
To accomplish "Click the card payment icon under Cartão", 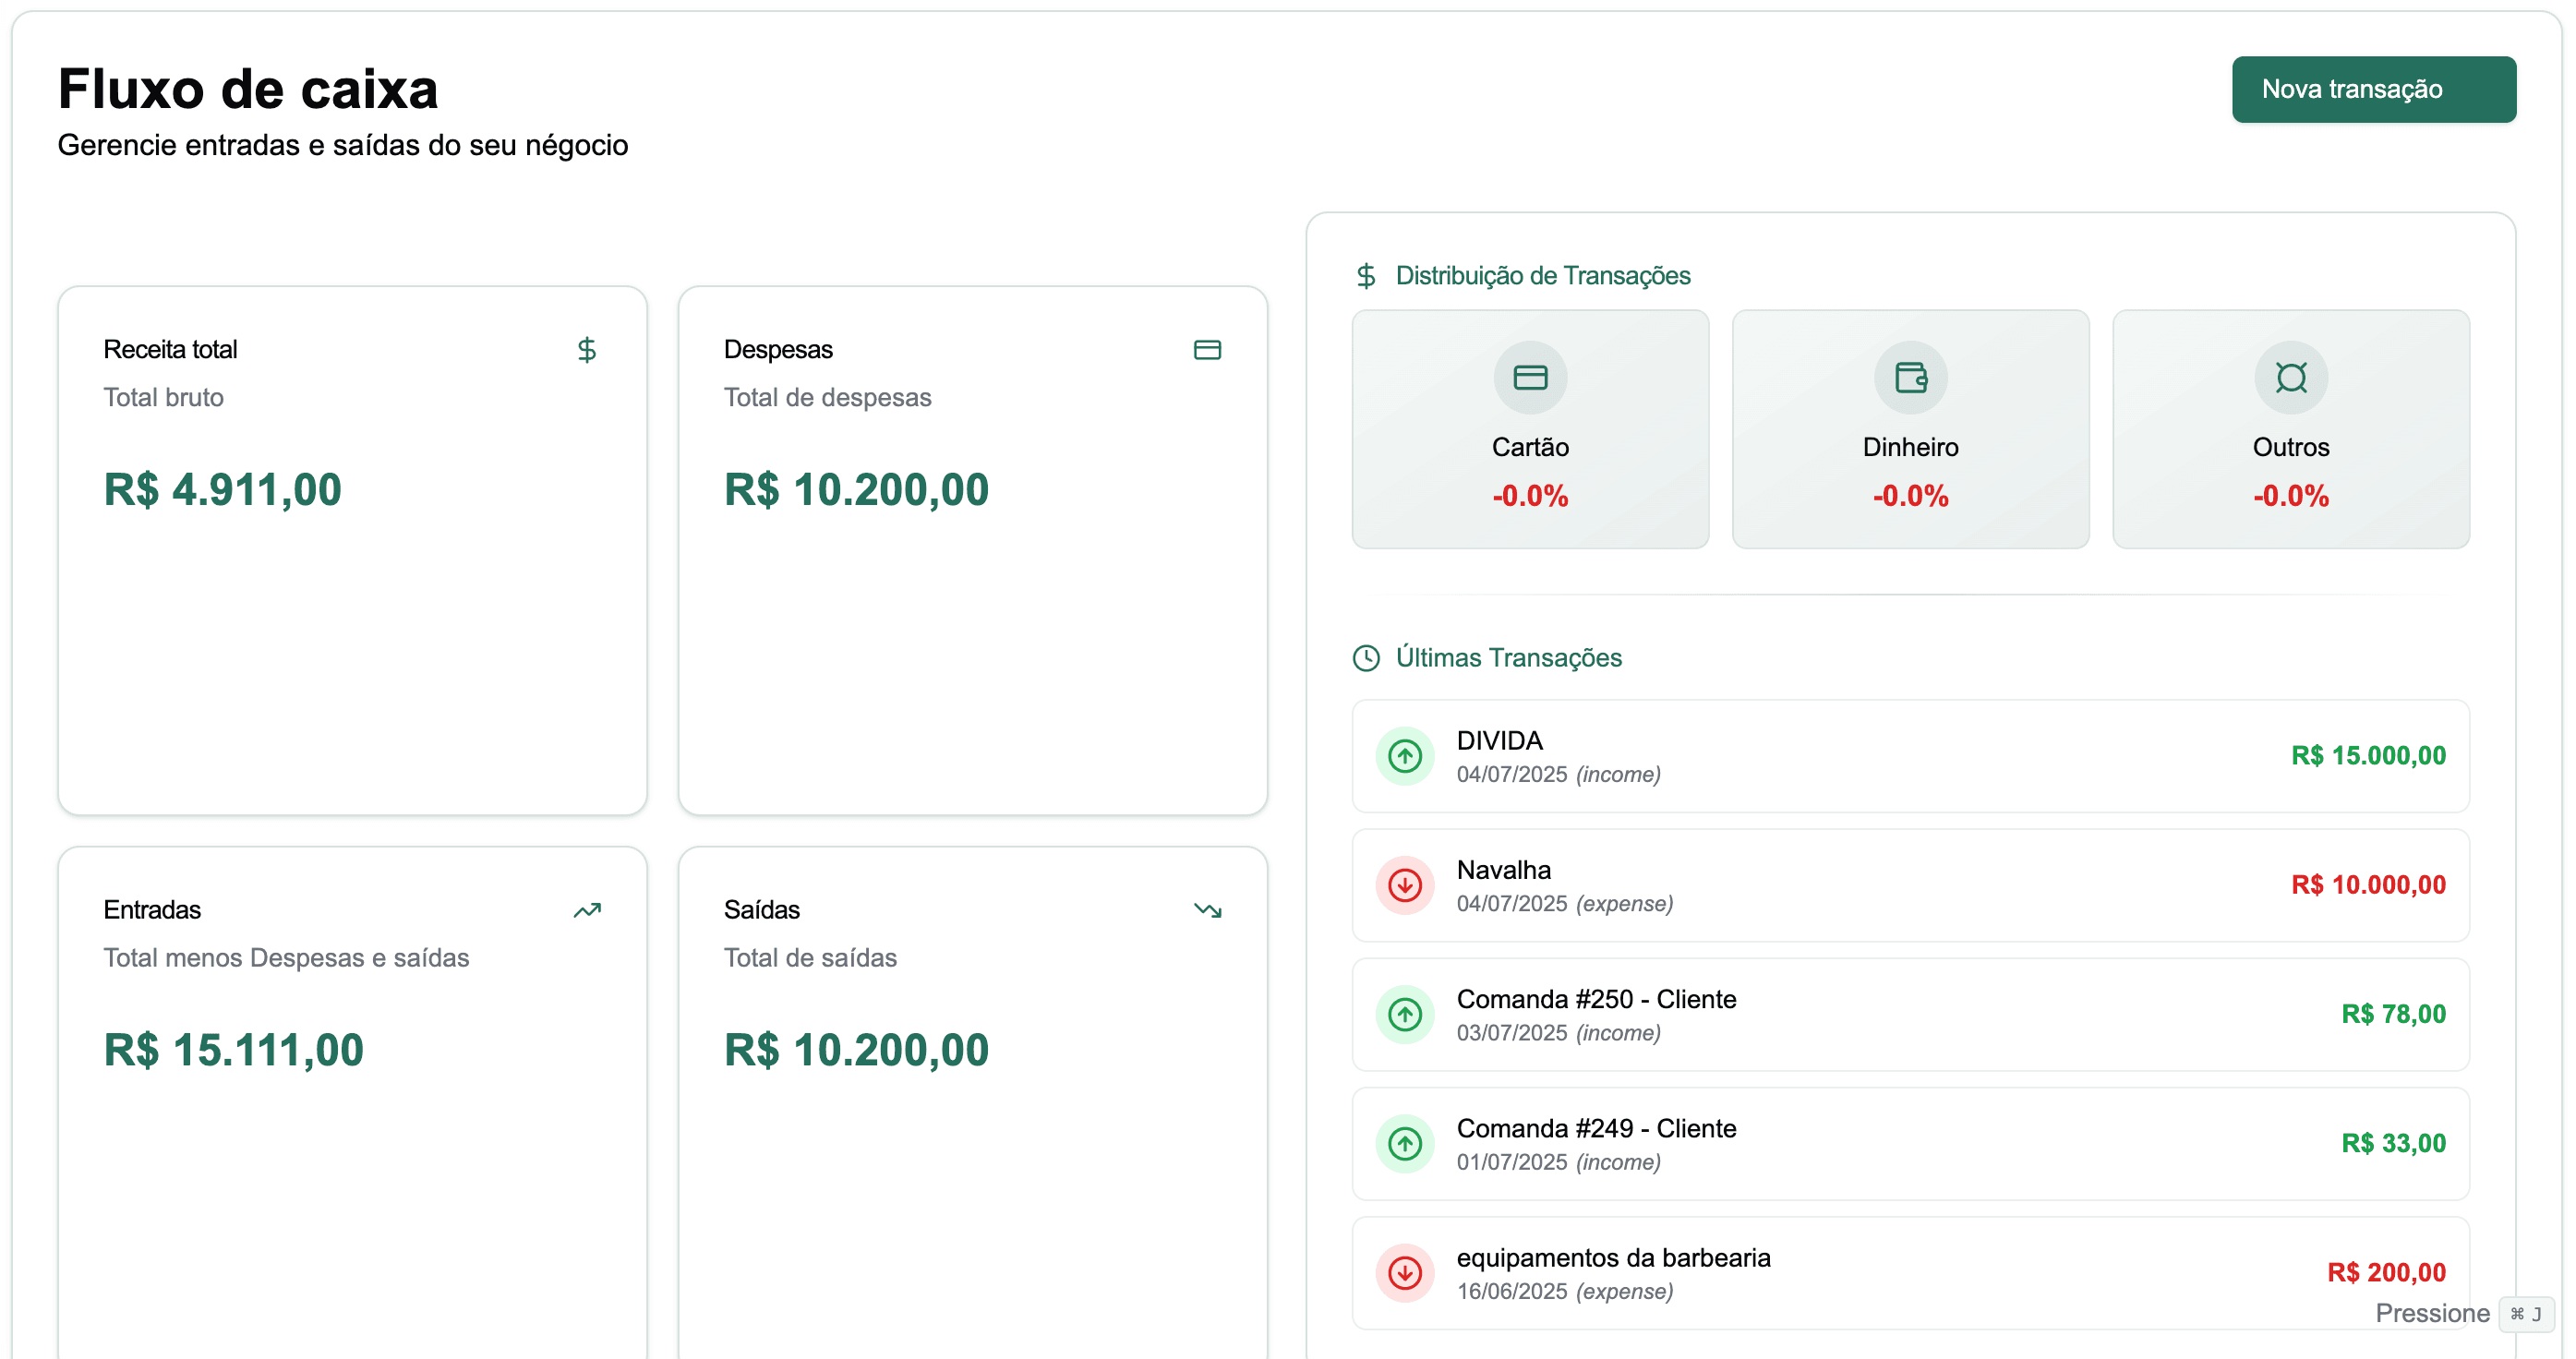I will pyautogui.click(x=1530, y=377).
